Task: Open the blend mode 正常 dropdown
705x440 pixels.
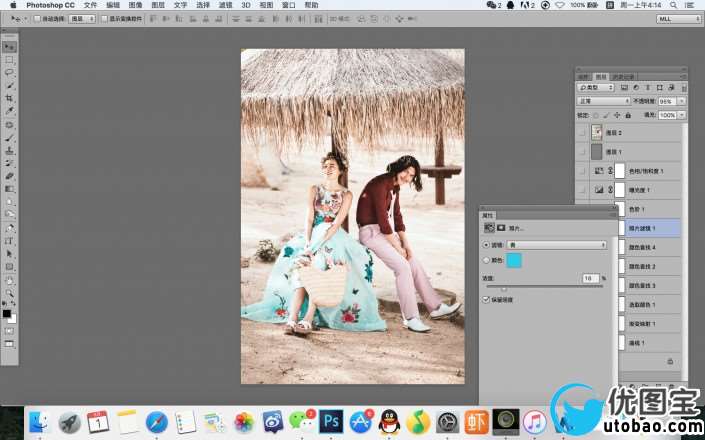Action: pyautogui.click(x=604, y=101)
